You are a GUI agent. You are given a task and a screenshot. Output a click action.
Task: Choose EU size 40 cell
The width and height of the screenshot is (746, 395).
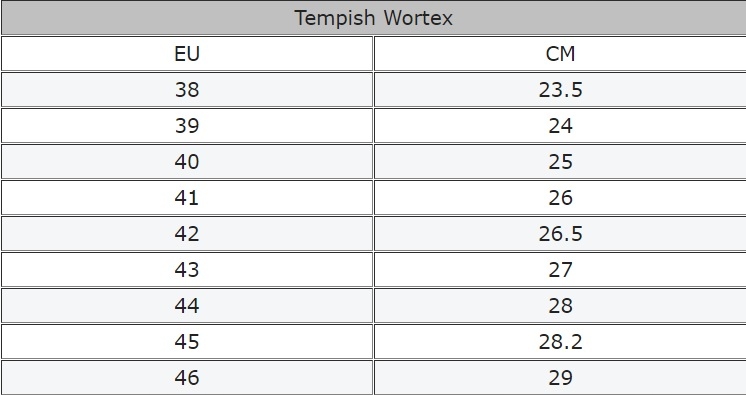[x=187, y=161]
